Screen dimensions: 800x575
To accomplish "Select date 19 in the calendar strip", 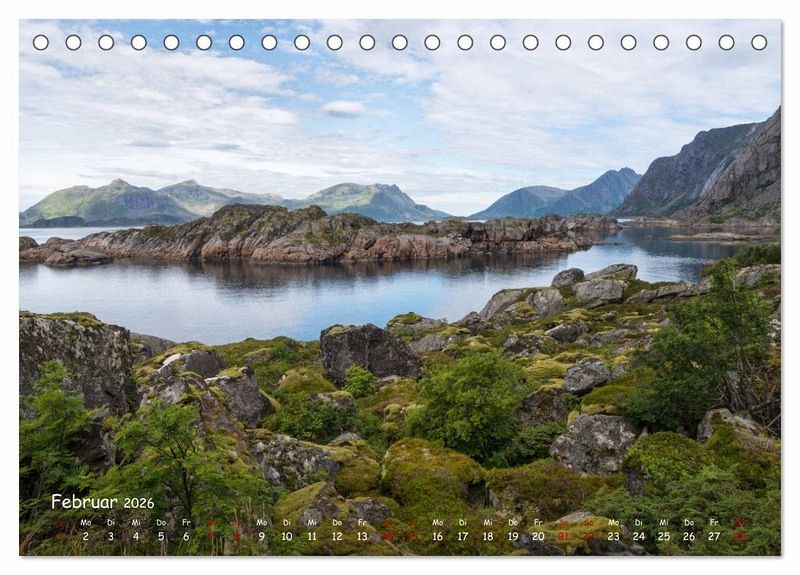I will tap(513, 536).
